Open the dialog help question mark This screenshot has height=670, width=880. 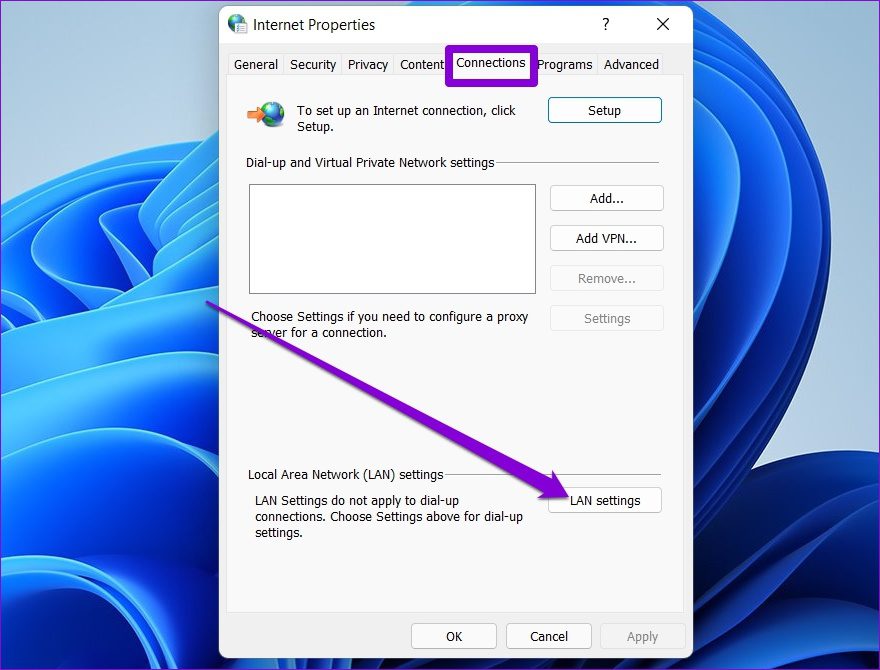point(606,24)
